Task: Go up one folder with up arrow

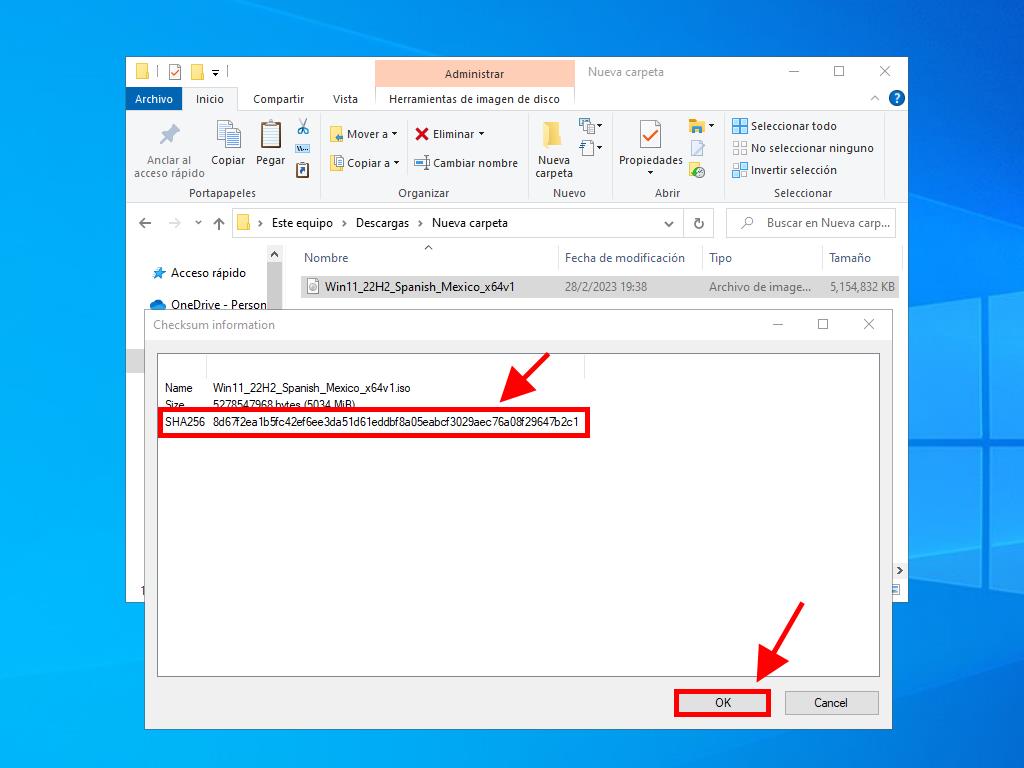Action: 219,223
